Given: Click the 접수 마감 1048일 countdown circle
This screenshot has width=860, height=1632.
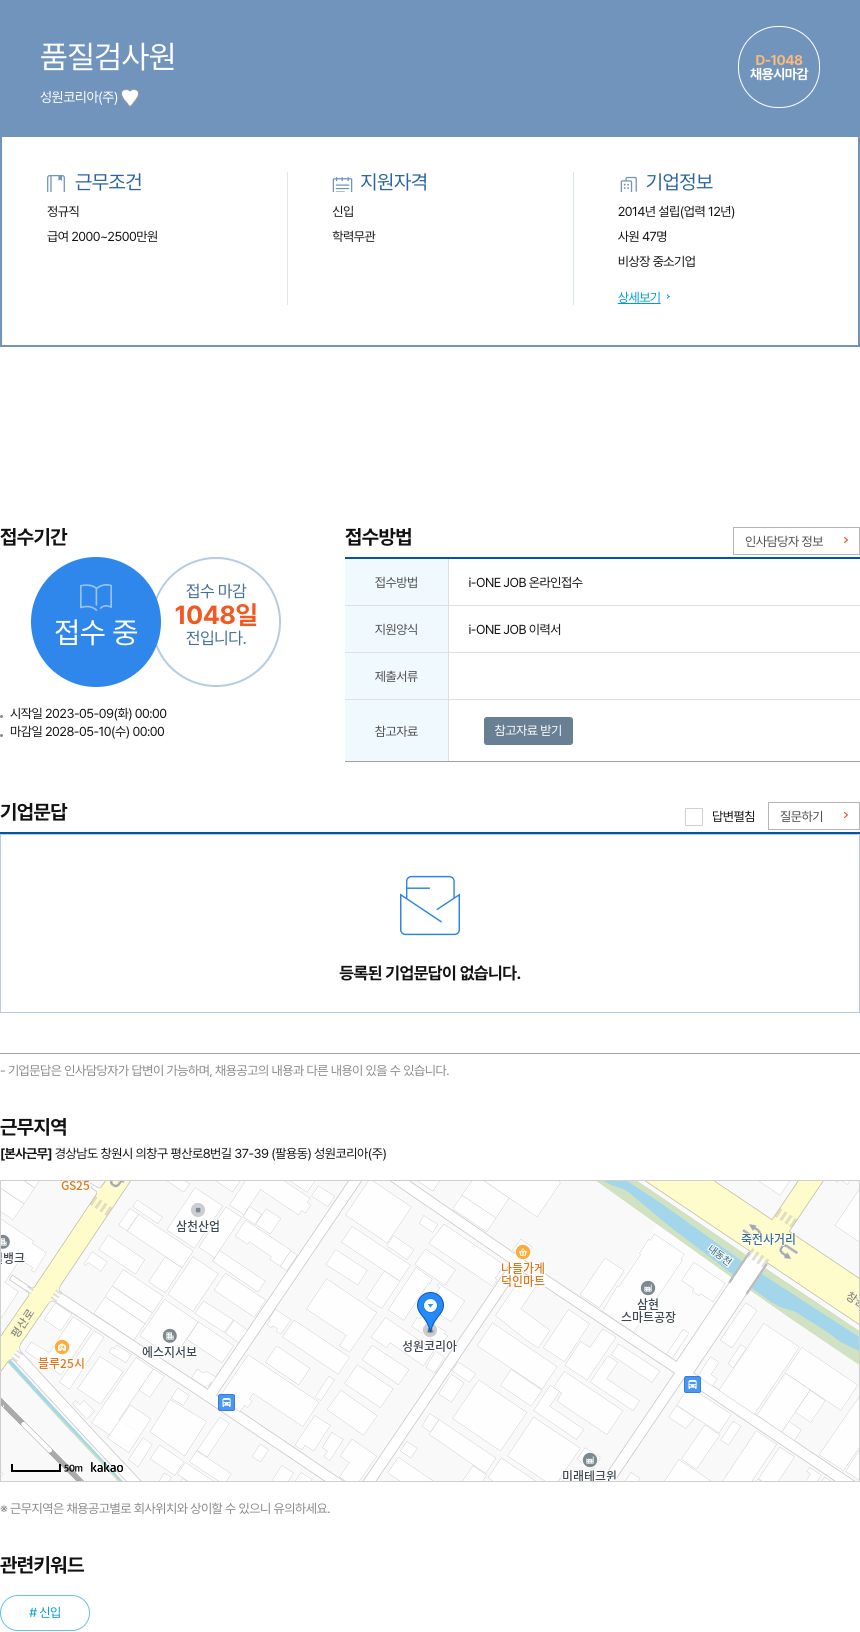Looking at the screenshot, I should pos(216,622).
